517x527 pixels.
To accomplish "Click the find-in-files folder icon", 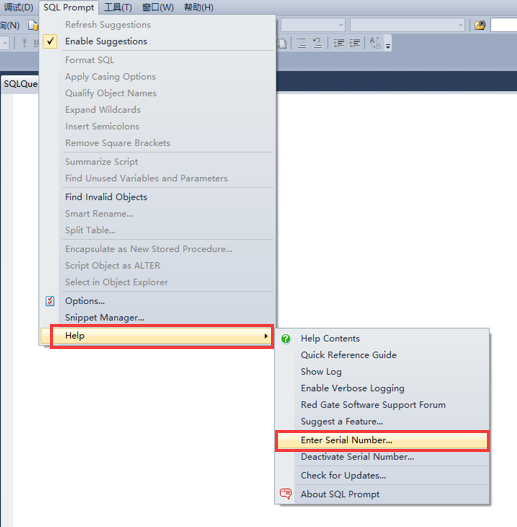I will pyautogui.click(x=480, y=25).
